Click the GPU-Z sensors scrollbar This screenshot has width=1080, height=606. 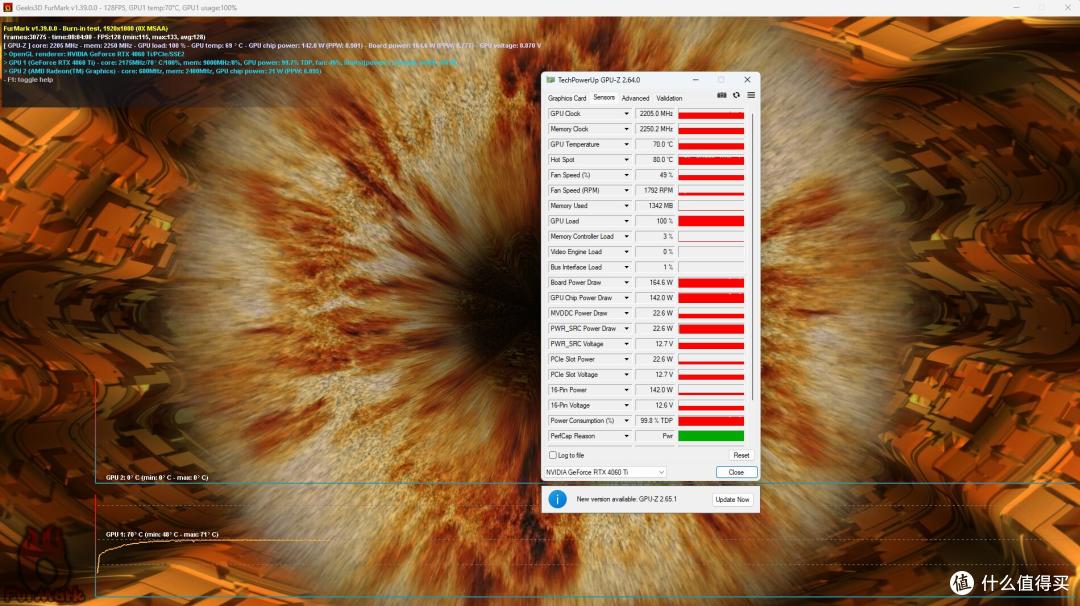click(752, 255)
